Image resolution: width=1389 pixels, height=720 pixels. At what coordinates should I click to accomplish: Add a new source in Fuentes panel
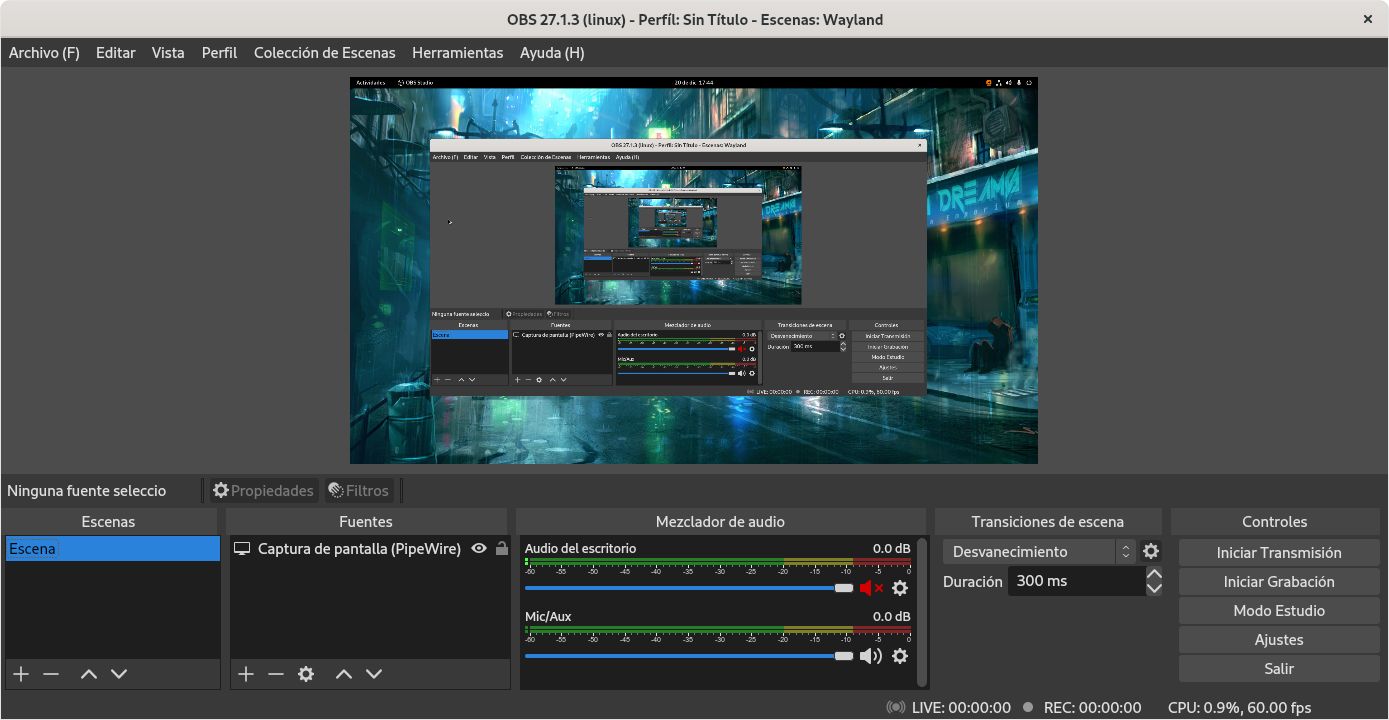pyautogui.click(x=246, y=674)
